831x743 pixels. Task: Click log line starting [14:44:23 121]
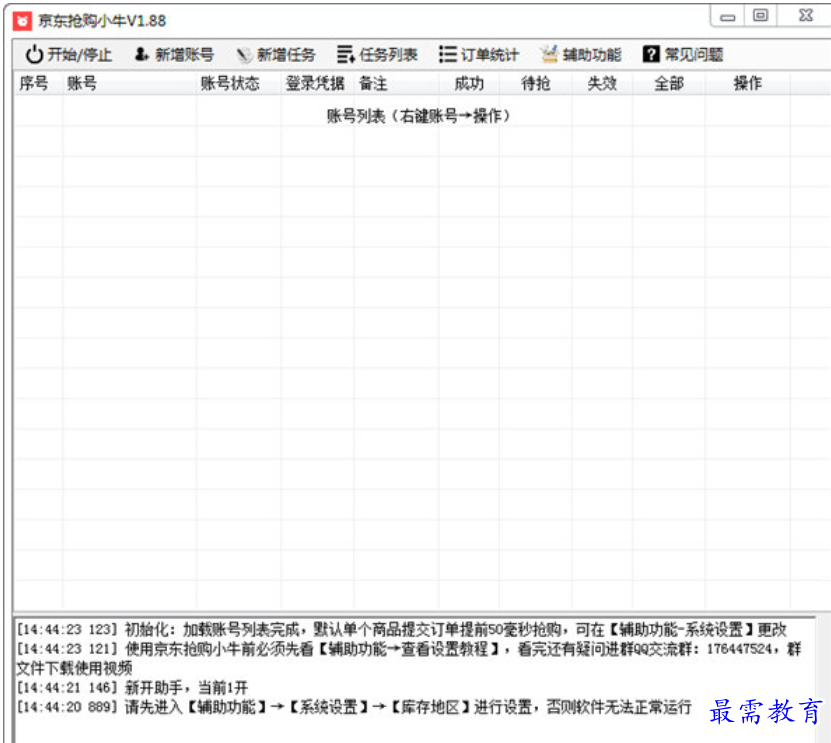coord(409,658)
